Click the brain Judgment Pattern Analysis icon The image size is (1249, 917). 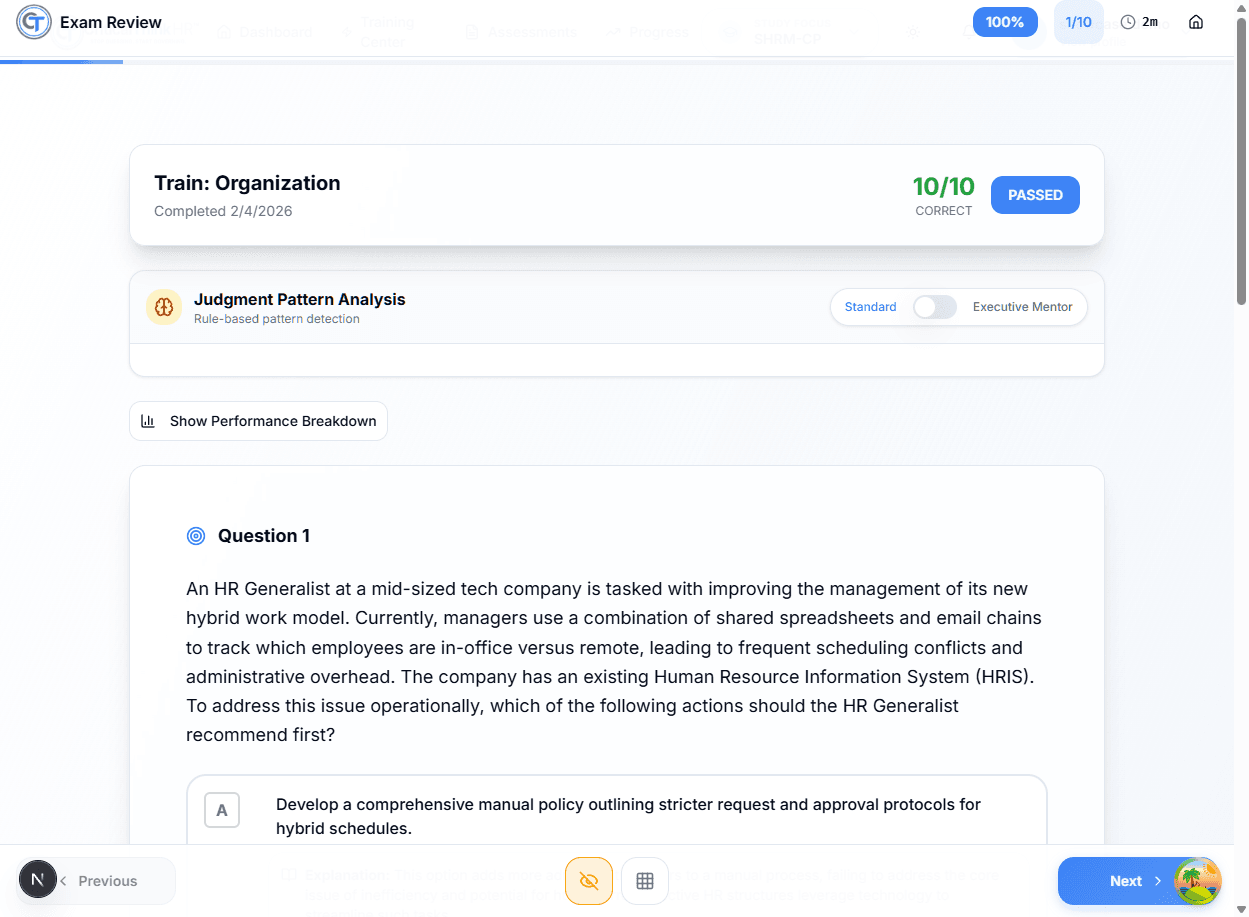click(x=164, y=307)
